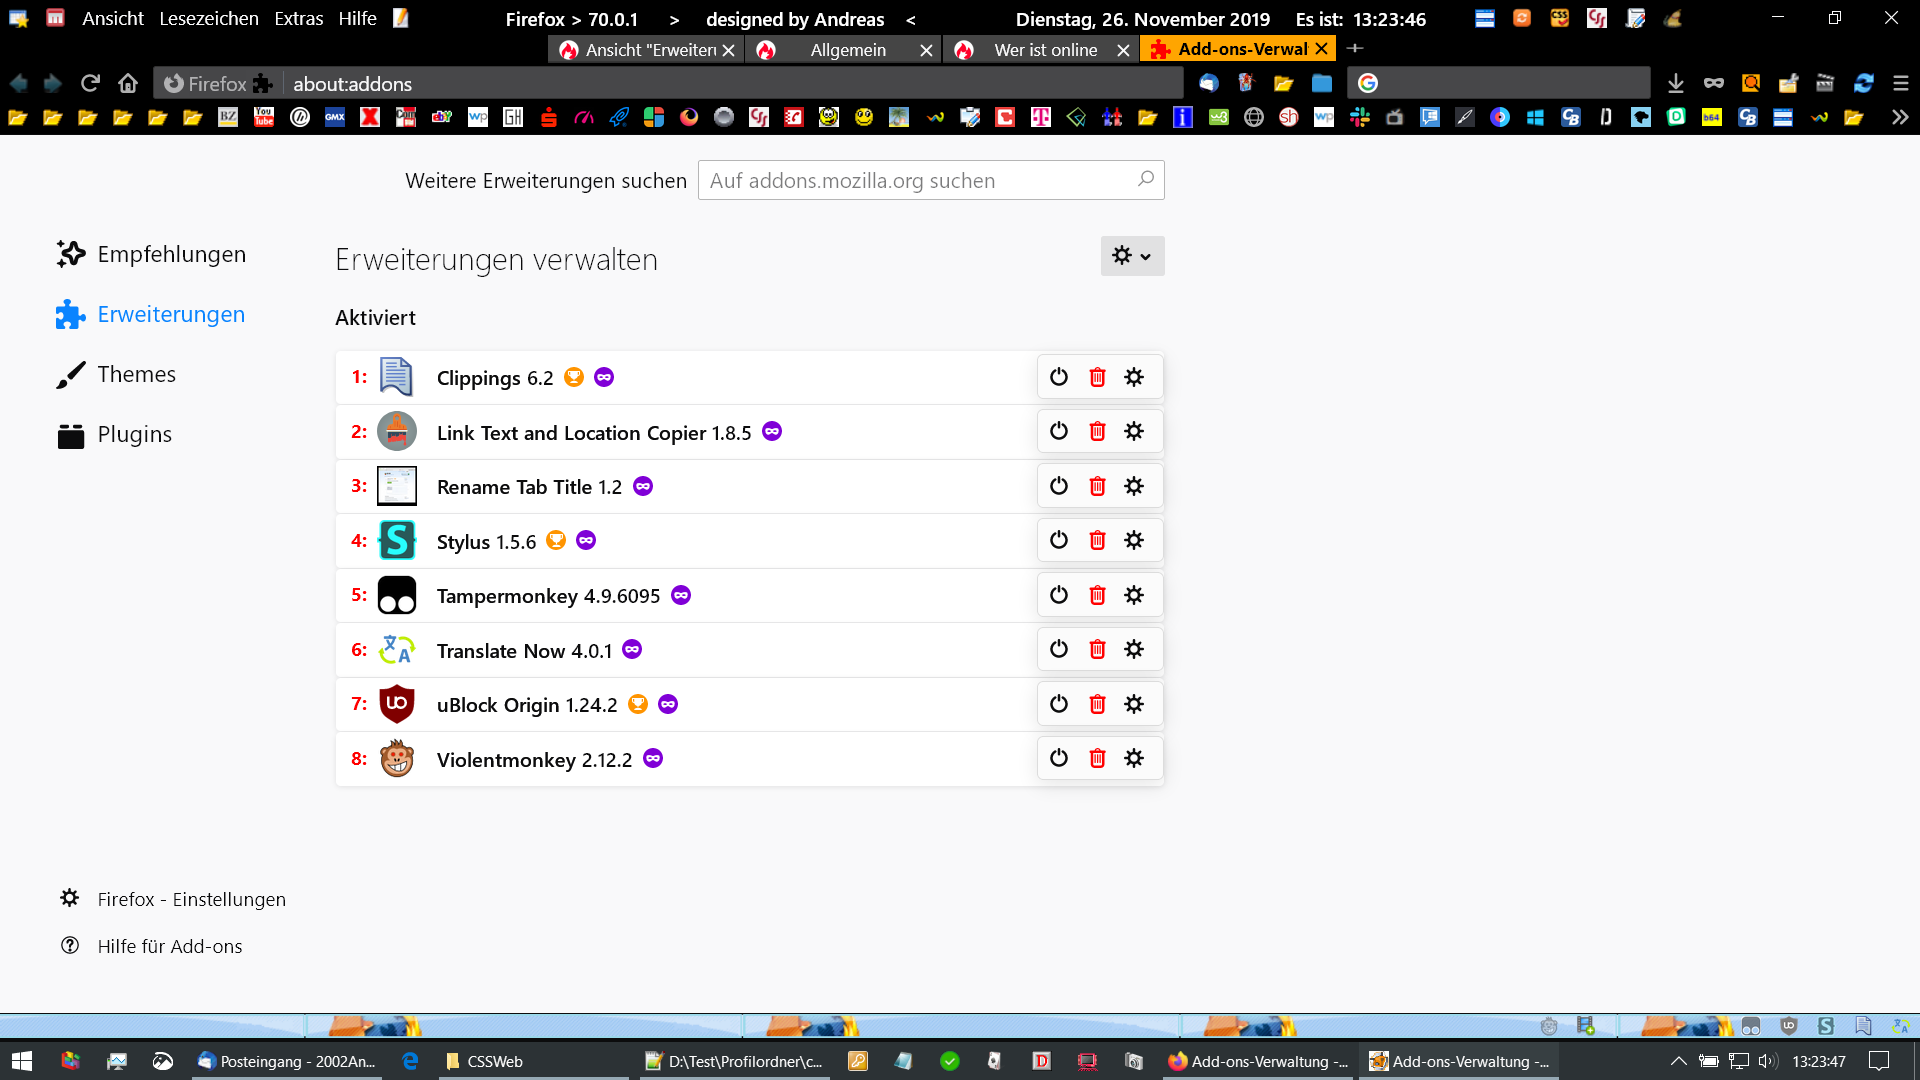Turn off Translate Now via power button
1920x1080 pixels.
[1059, 649]
